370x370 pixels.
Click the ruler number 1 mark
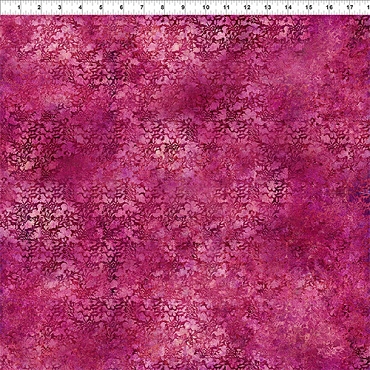tap(18, 7)
